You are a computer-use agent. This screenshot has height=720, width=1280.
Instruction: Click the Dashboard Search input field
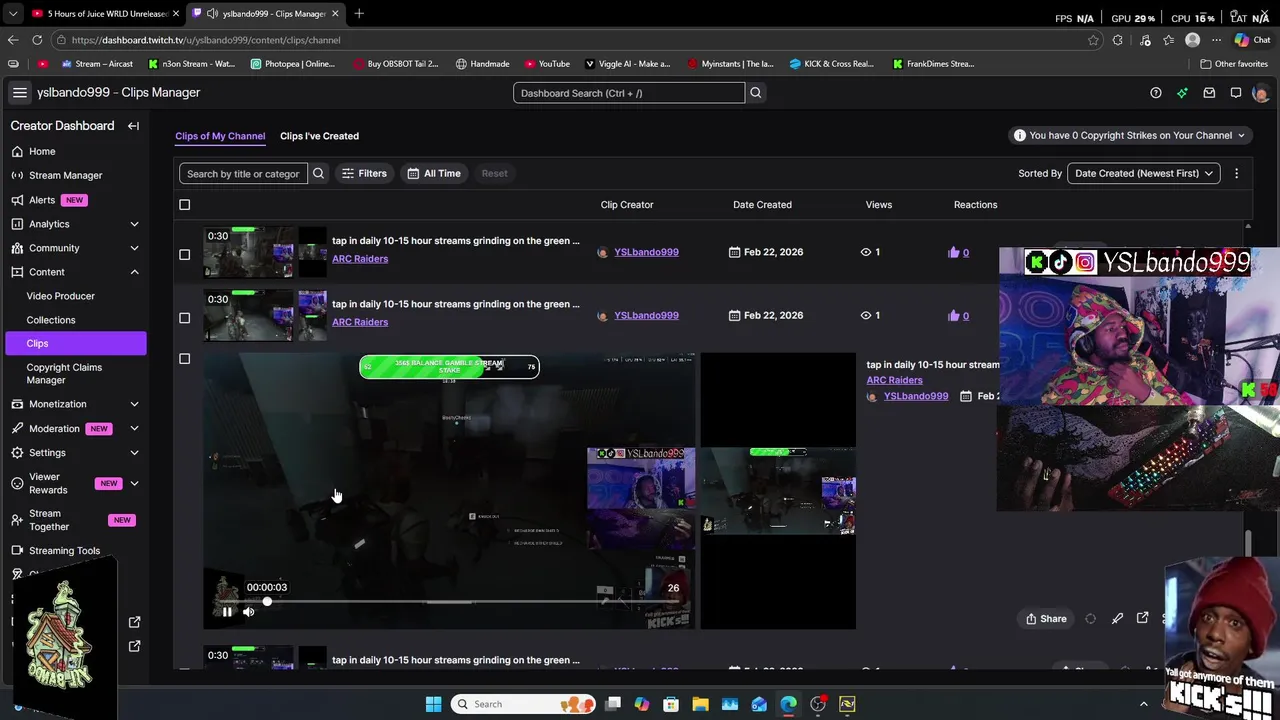[629, 93]
